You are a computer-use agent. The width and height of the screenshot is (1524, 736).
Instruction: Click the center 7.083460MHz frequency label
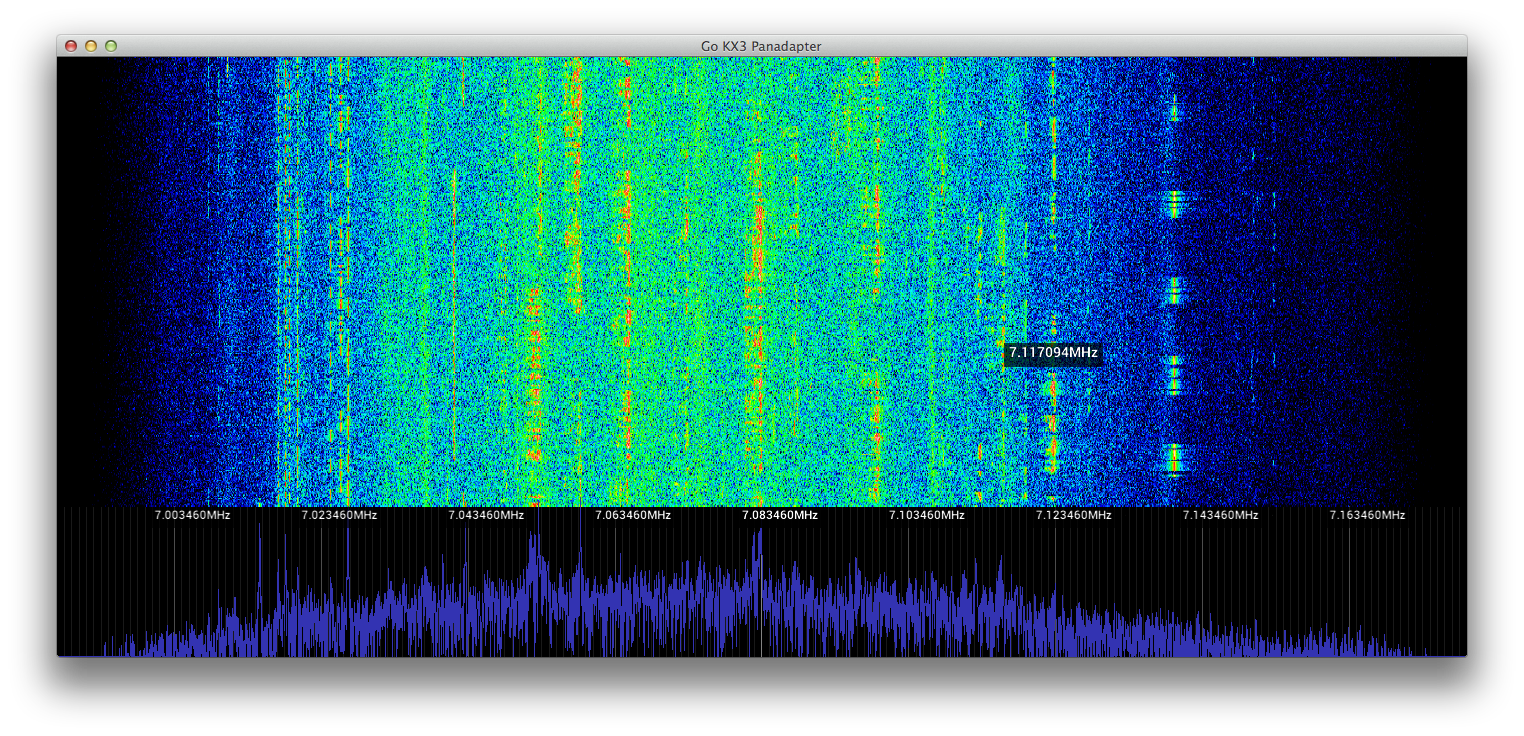tap(780, 515)
